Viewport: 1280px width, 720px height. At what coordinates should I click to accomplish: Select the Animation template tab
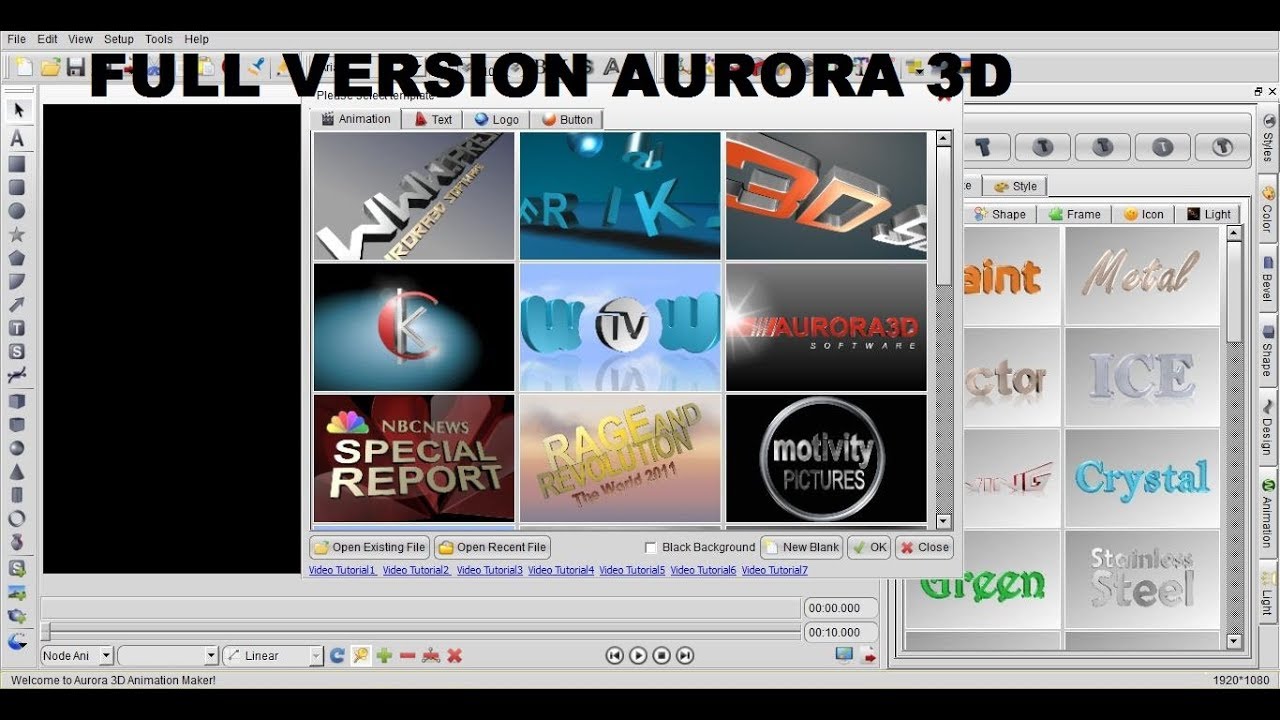355,118
